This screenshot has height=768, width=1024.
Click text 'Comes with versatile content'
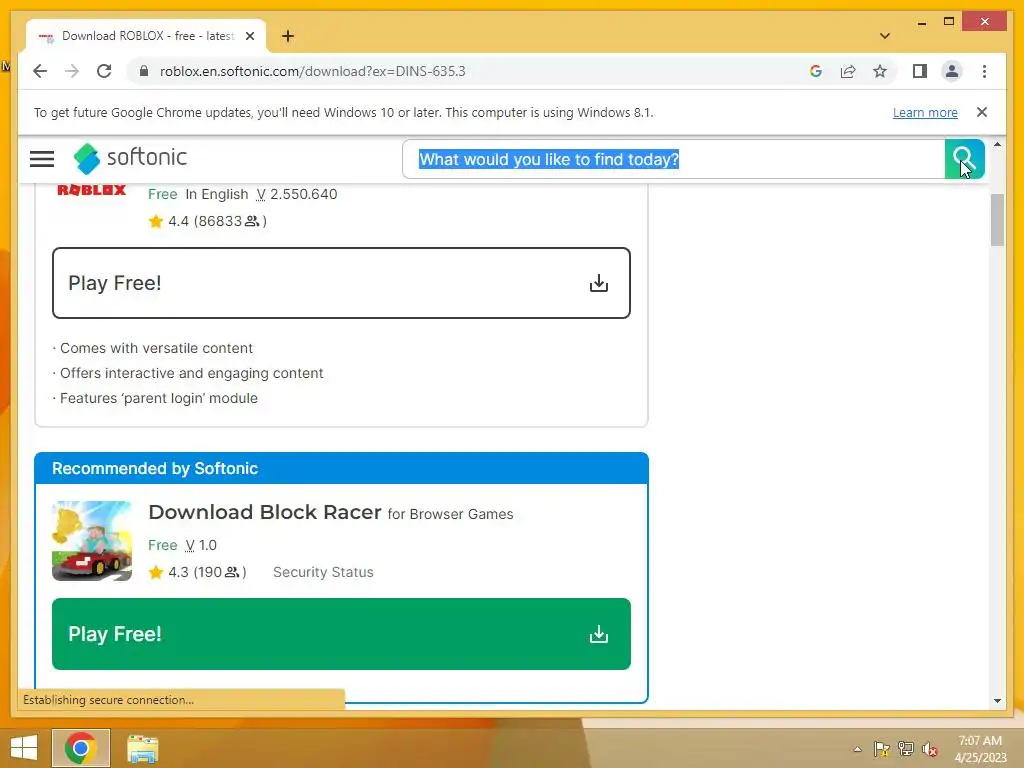point(156,348)
